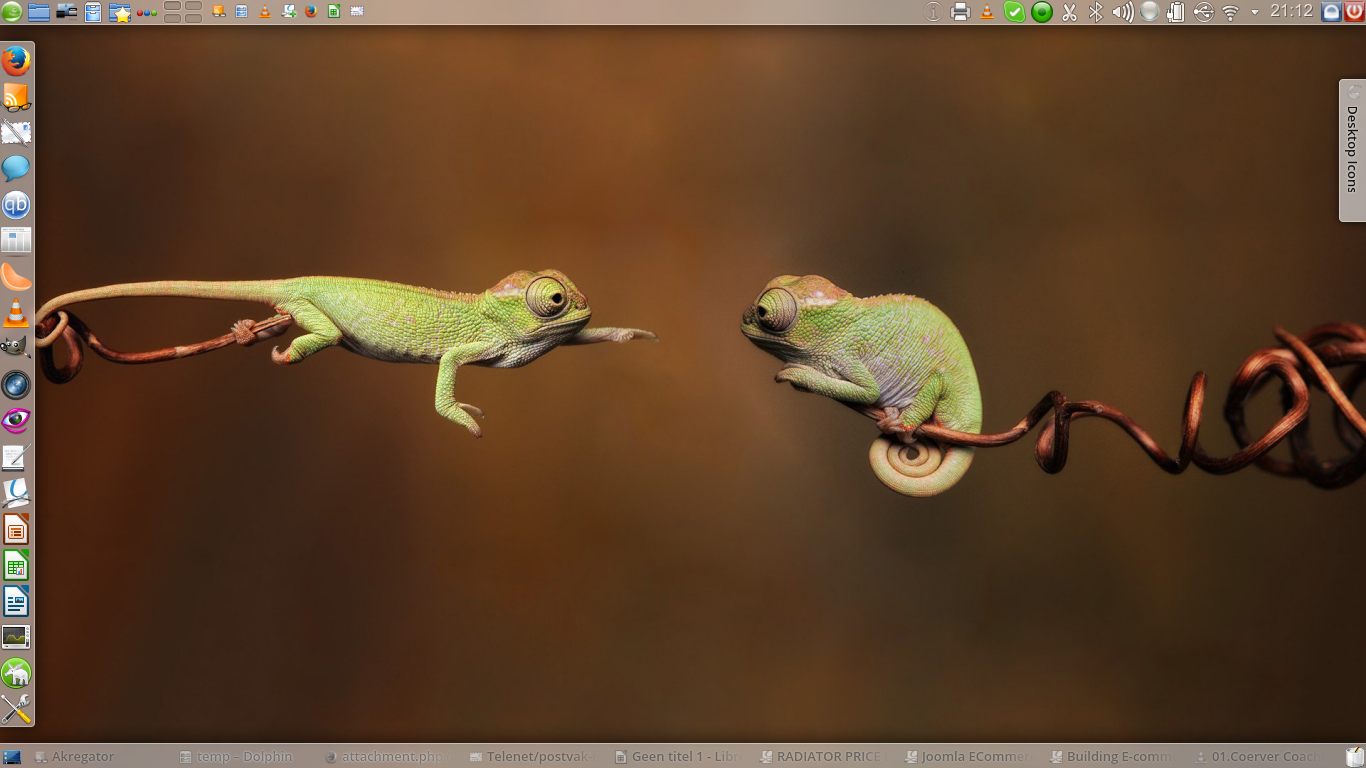The height and width of the screenshot is (768, 1366).
Task: Click the Klipper scissors tray icon
Action: [1069, 12]
